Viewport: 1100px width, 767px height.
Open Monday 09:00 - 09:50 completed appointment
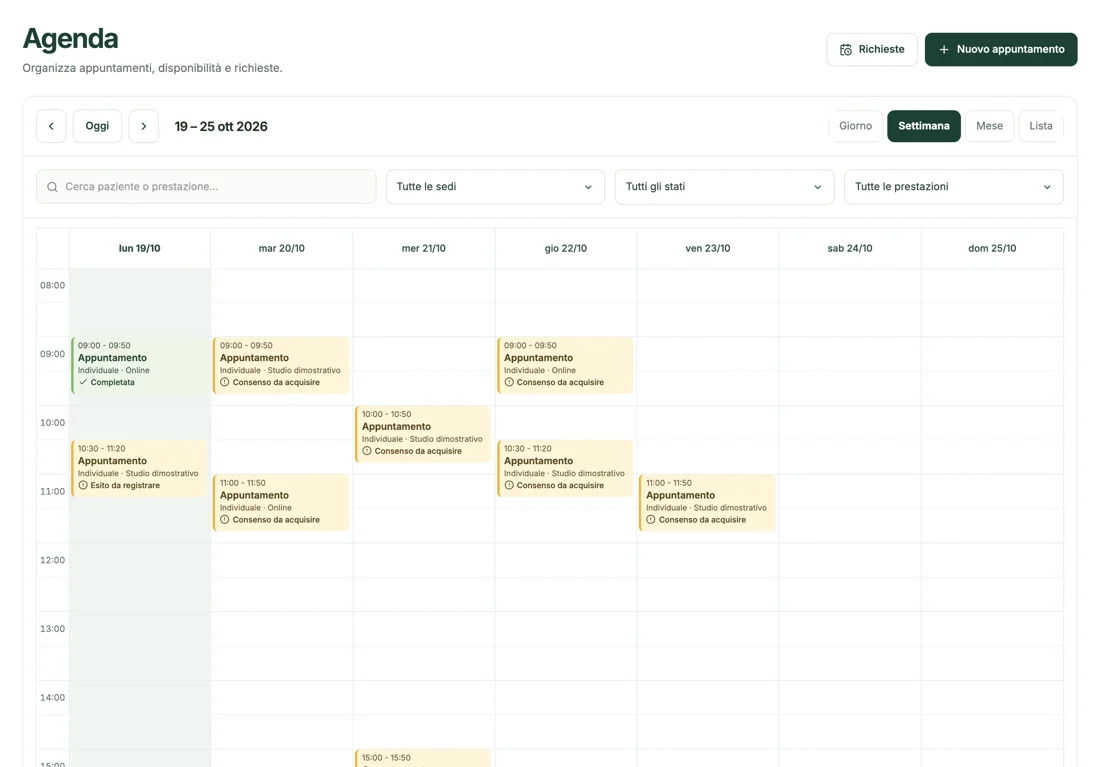(140, 365)
